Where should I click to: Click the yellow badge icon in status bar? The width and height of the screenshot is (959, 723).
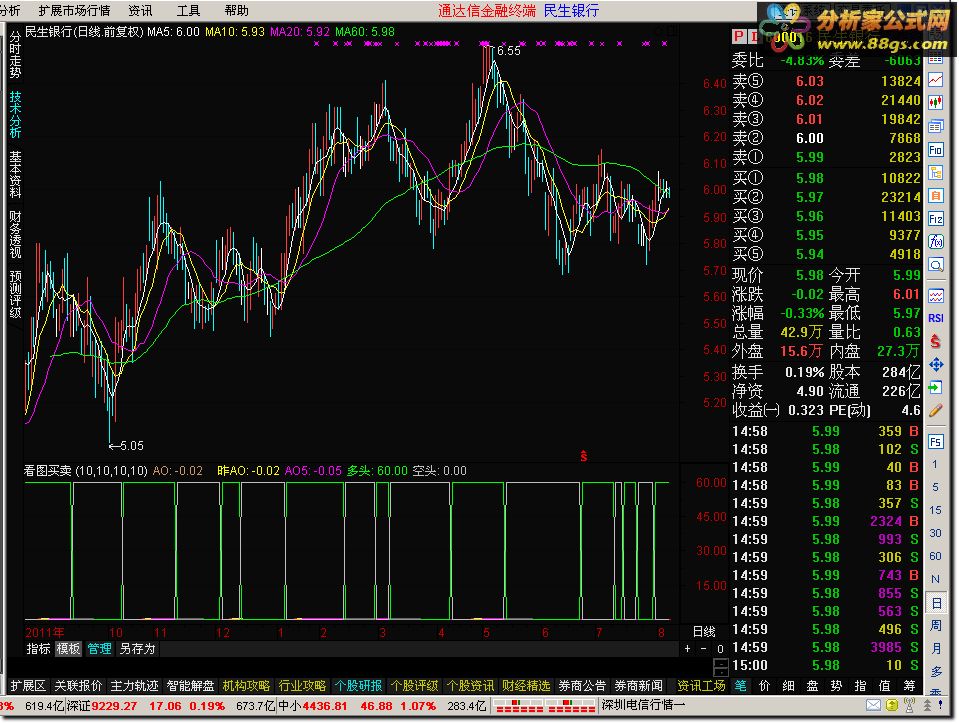click(892, 705)
